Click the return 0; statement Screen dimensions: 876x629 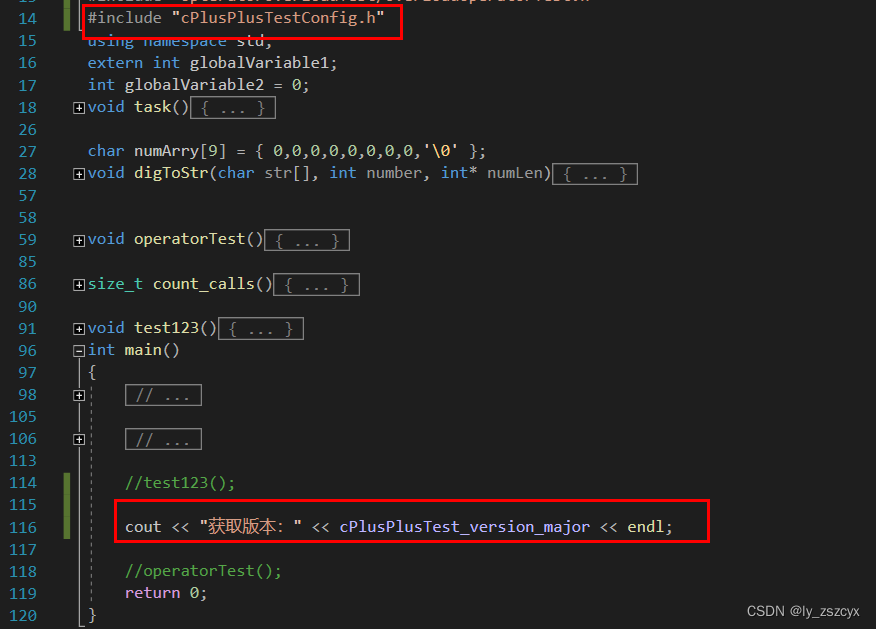coord(162,593)
